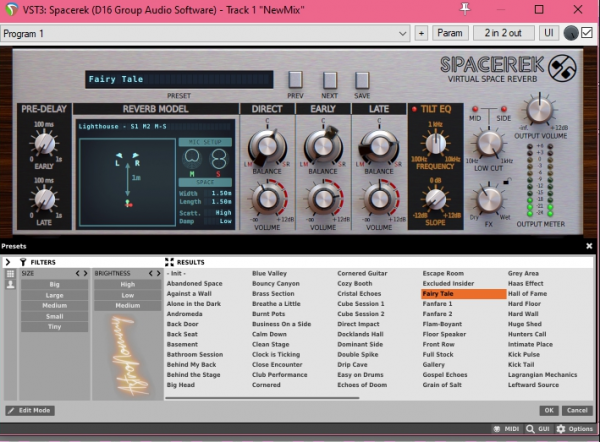
Task: Click the pin window icon in title bar
Action: tap(465, 9)
